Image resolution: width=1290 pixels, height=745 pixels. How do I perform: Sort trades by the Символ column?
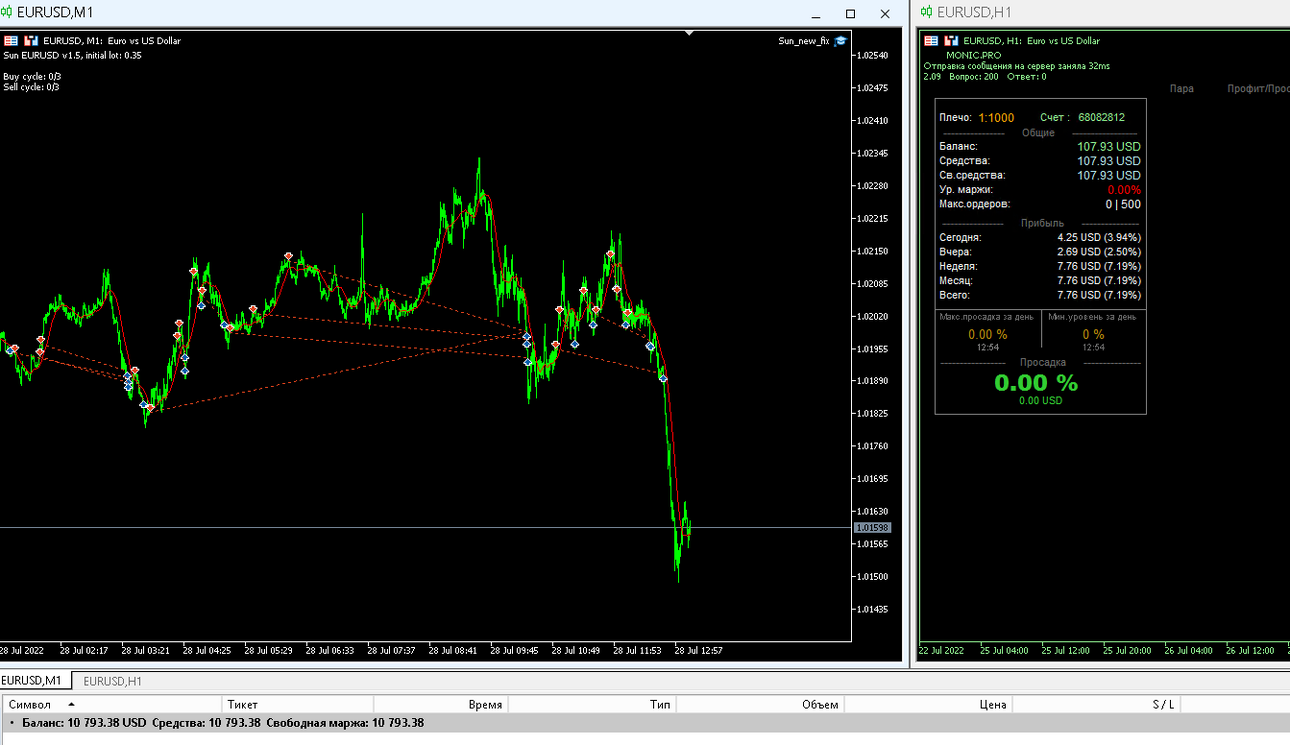(110, 704)
